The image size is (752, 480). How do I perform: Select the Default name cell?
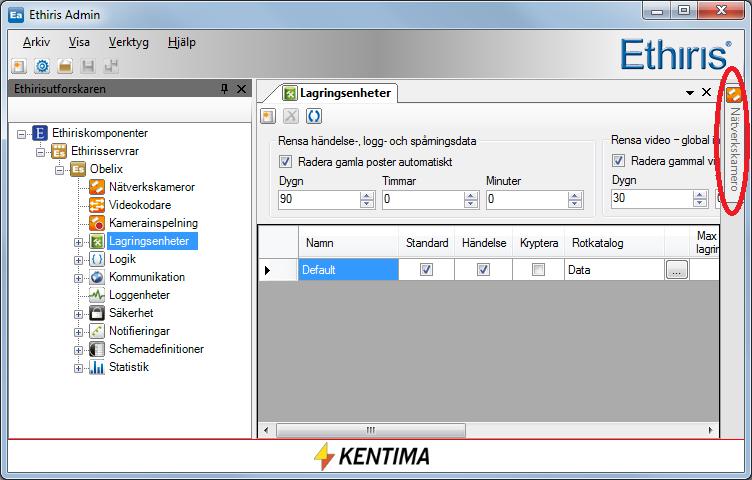[348, 270]
